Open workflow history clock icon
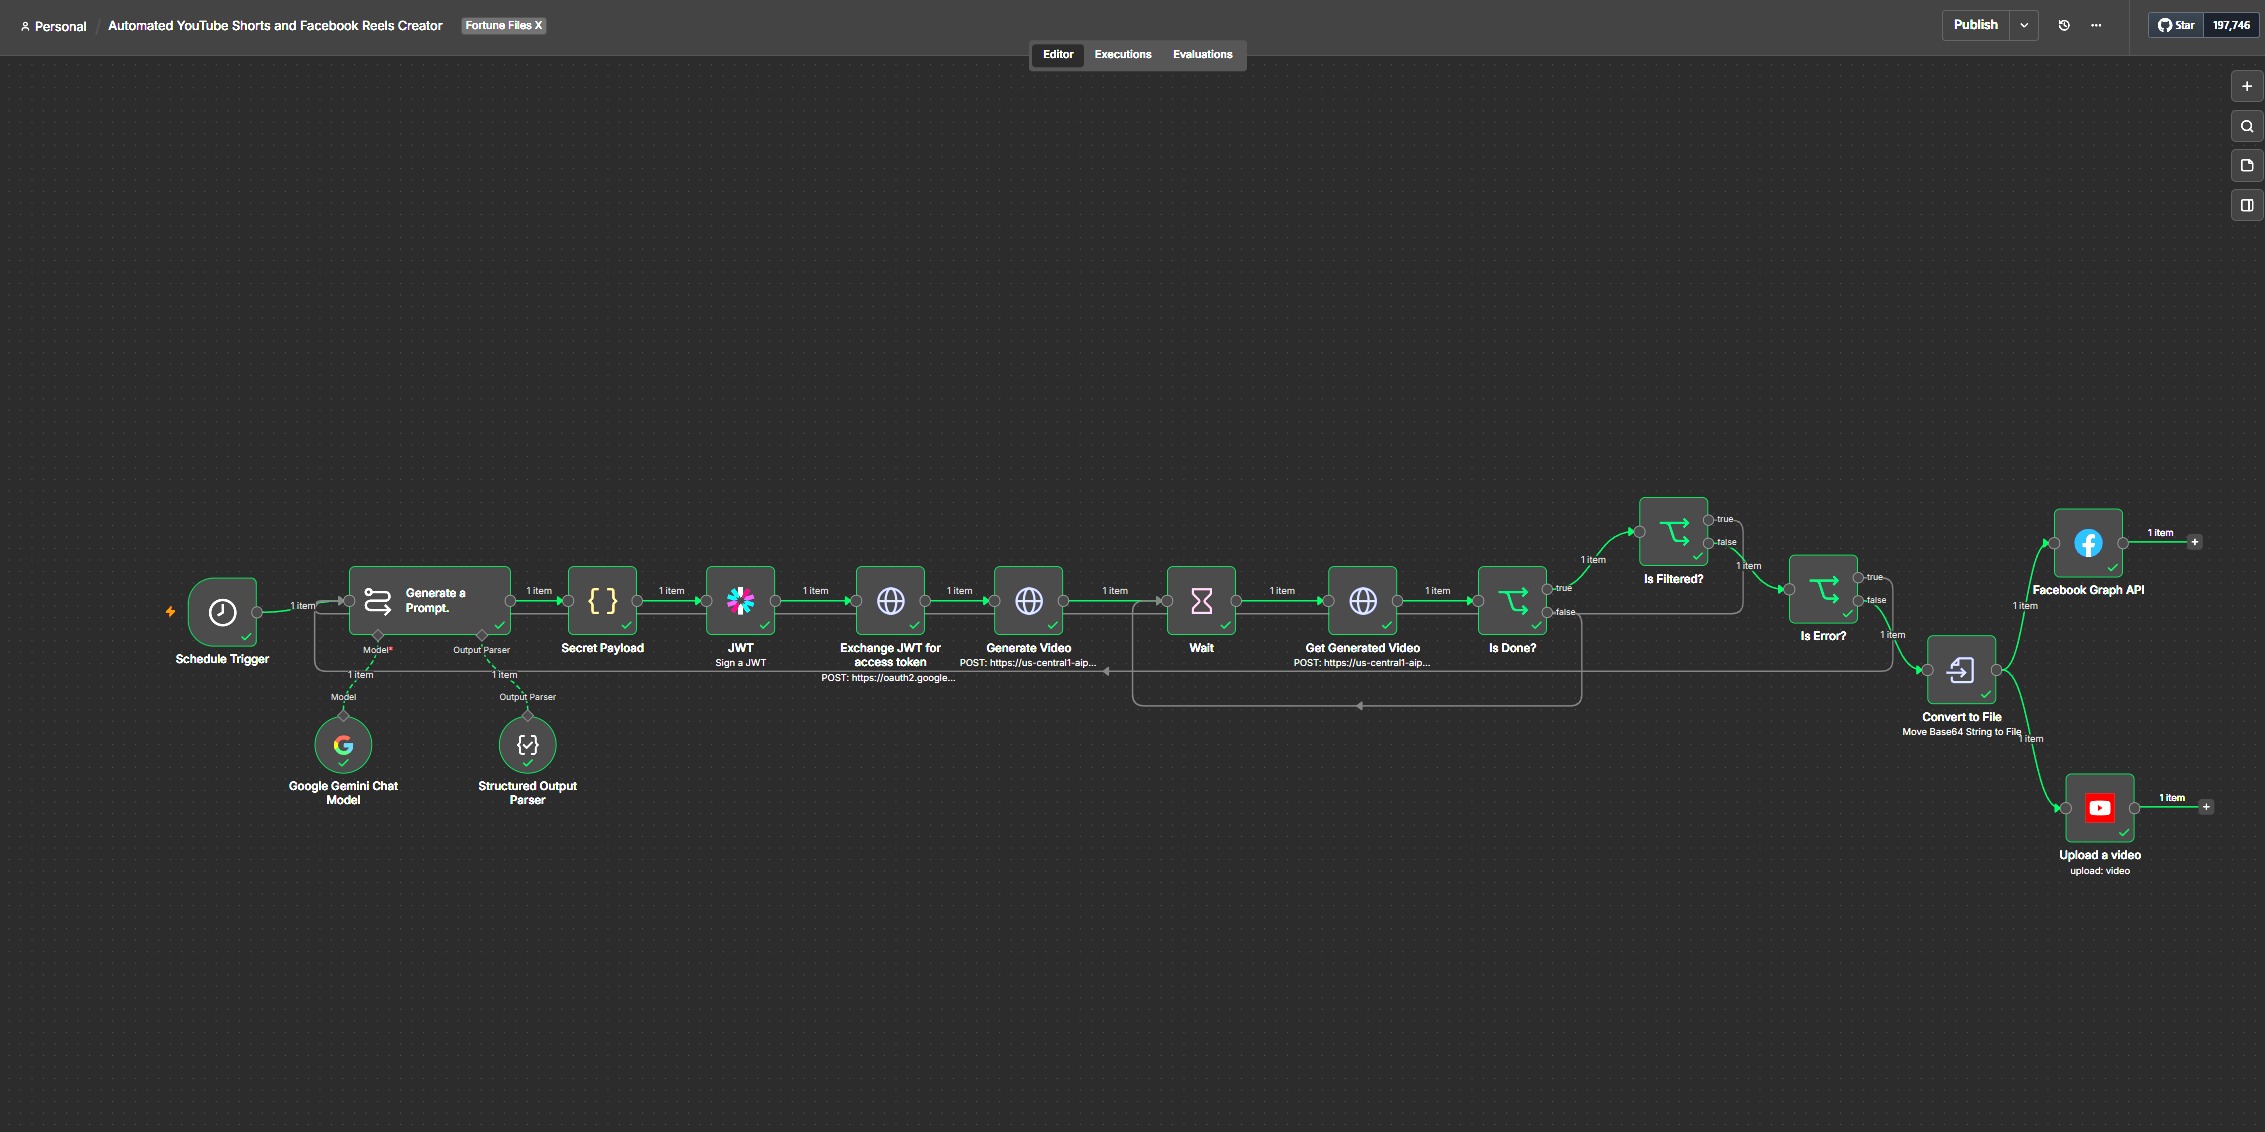 pyautogui.click(x=2064, y=25)
